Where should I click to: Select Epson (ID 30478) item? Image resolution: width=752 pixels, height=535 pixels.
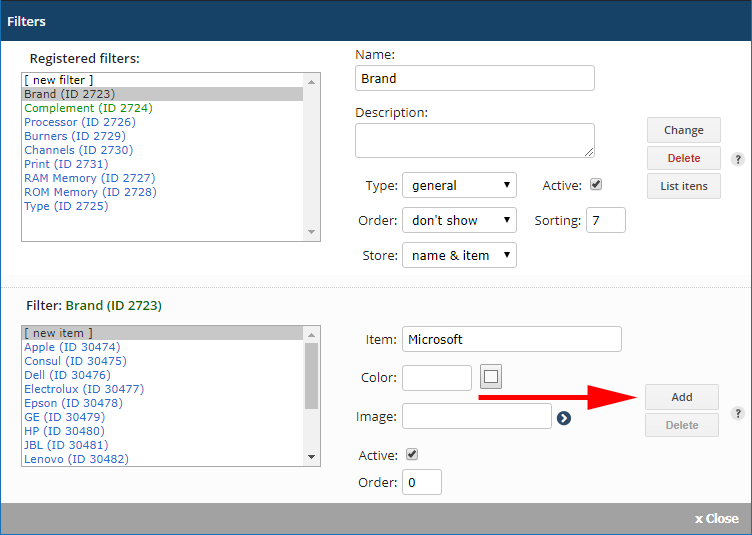pos(163,403)
